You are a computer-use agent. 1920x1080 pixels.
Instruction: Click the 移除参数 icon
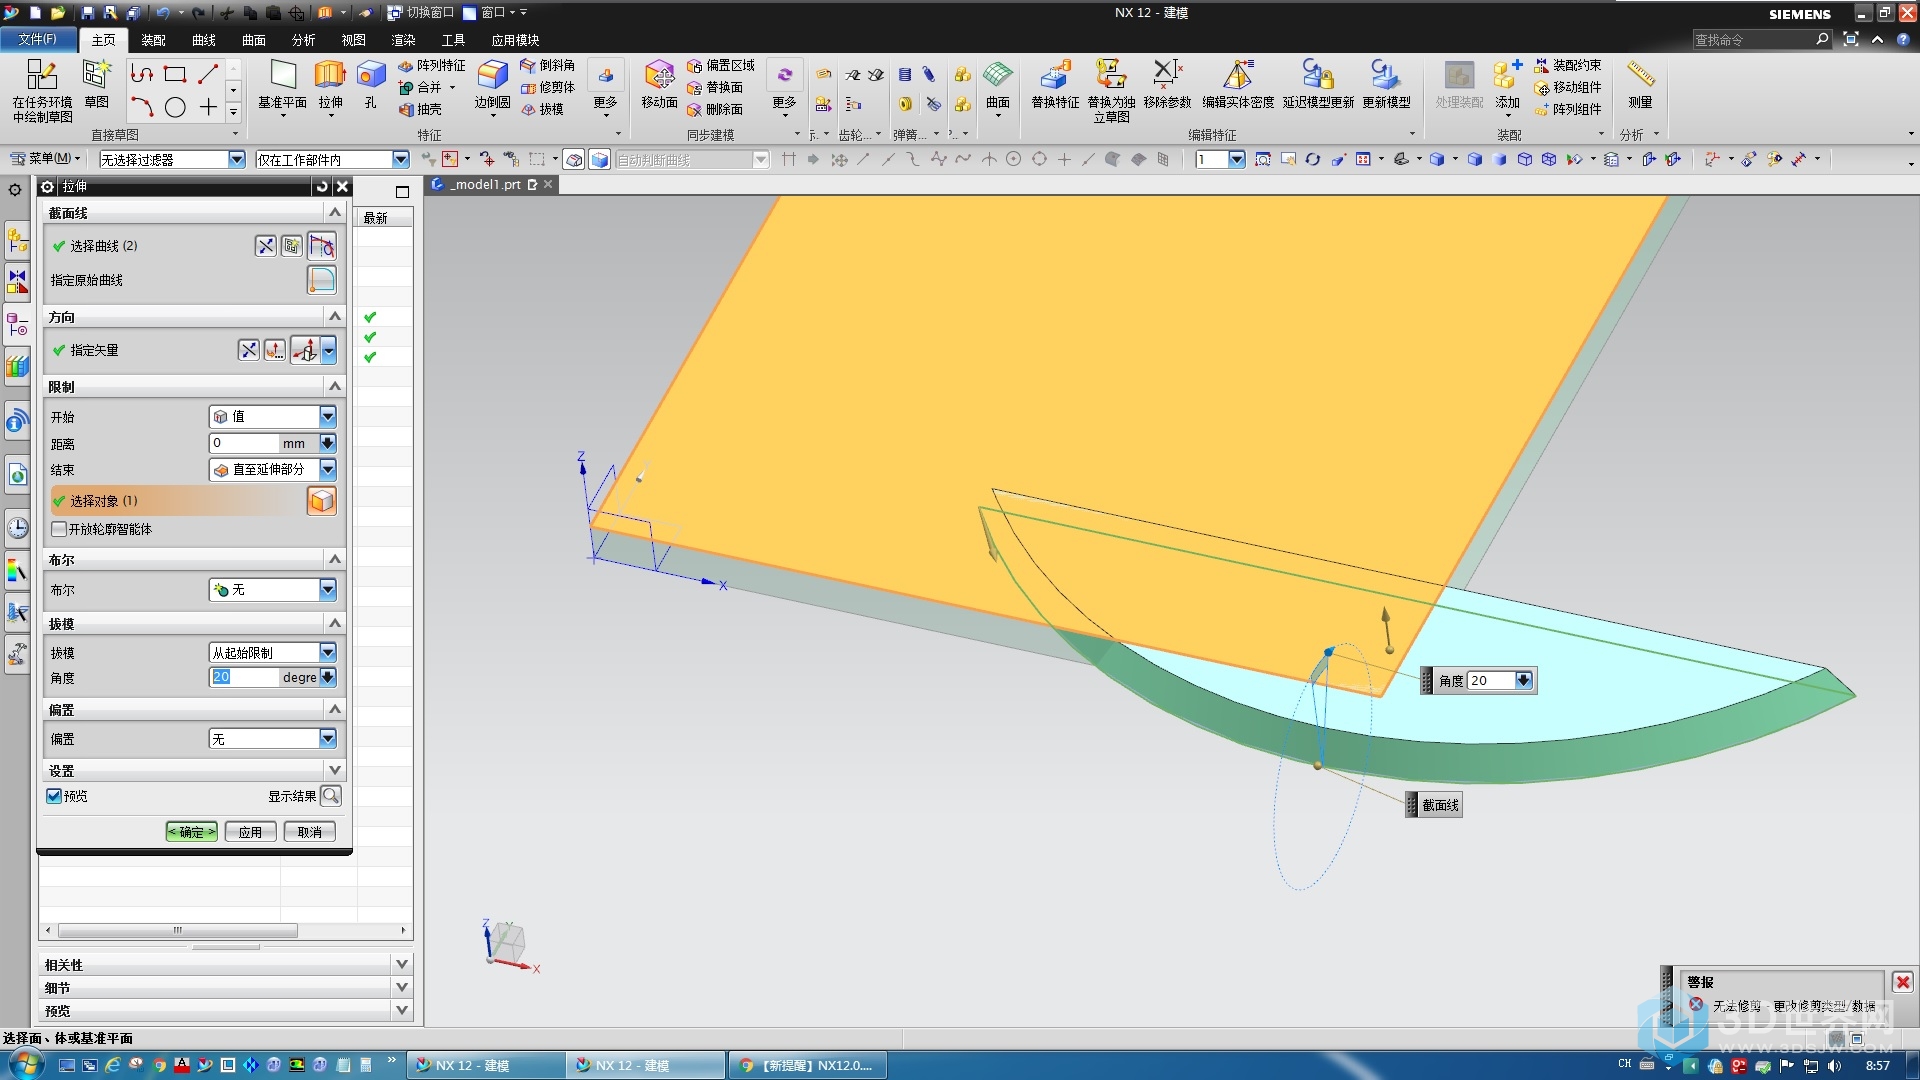click(x=1167, y=85)
